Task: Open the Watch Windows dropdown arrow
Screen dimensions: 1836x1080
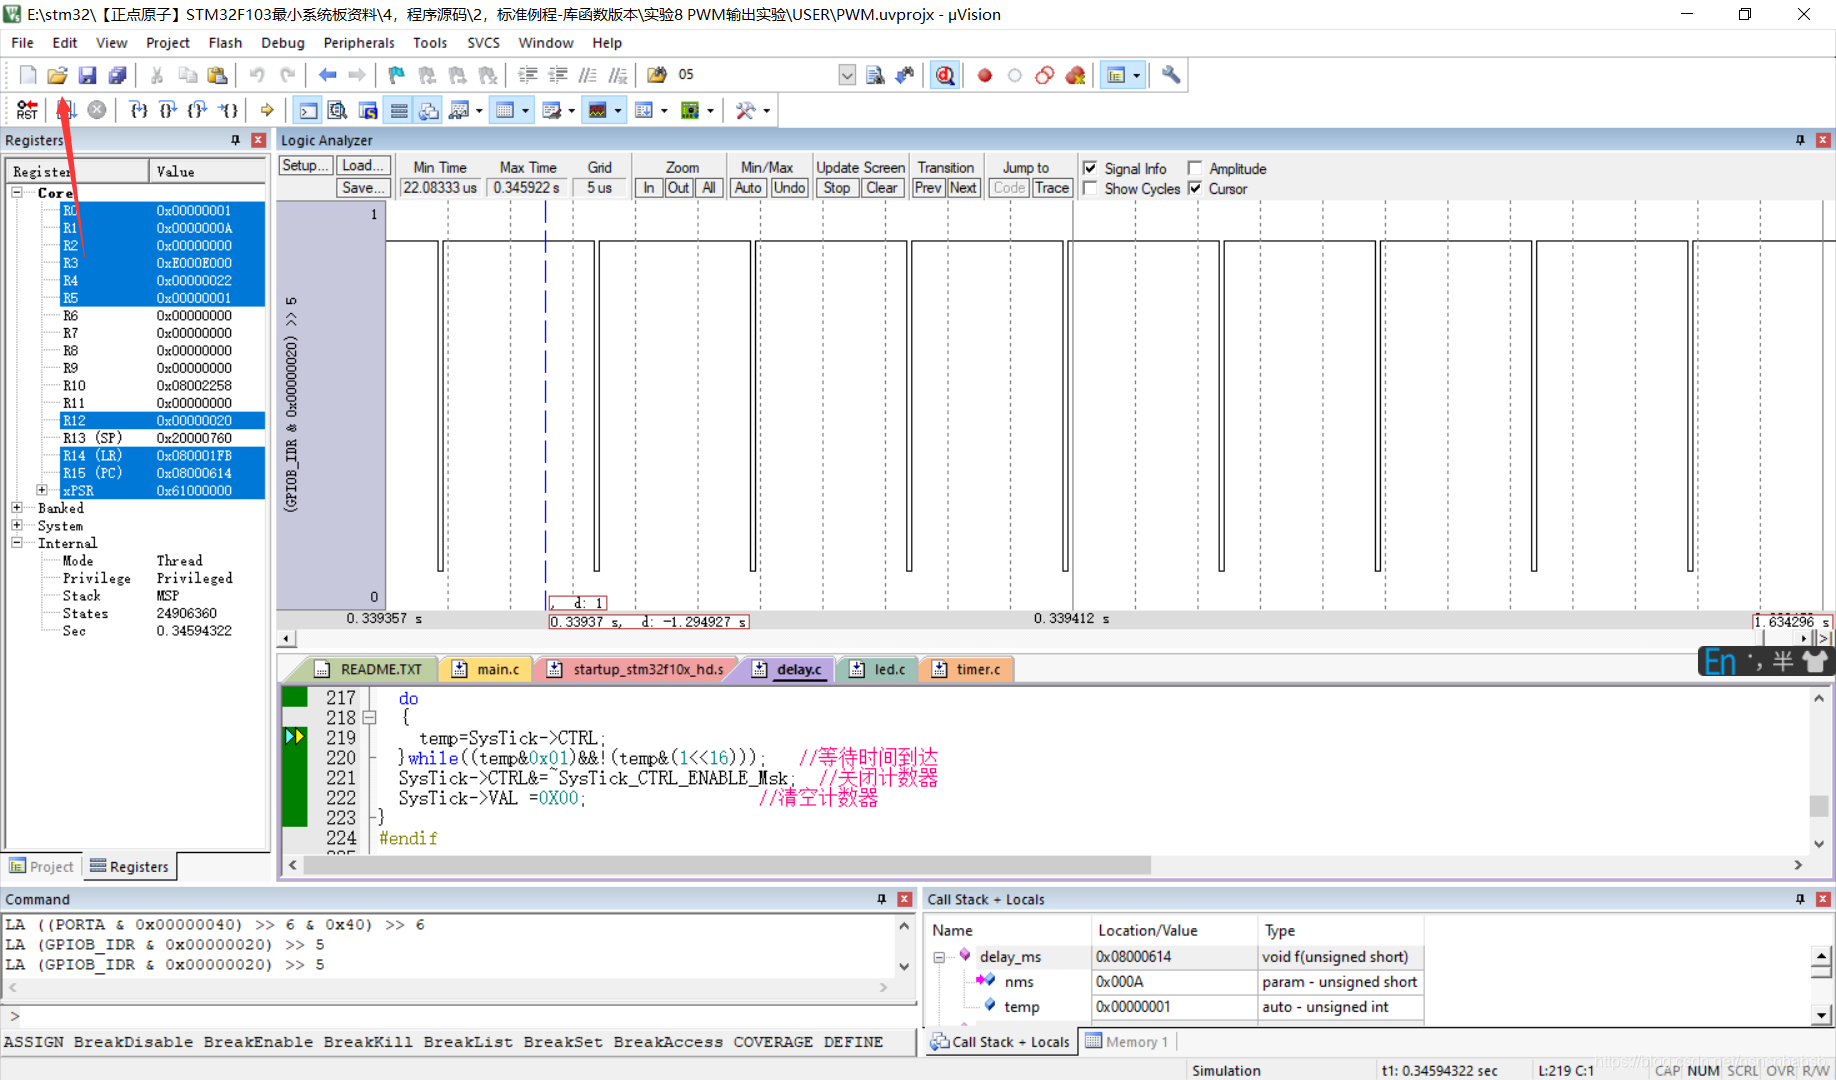Action: click(x=478, y=110)
